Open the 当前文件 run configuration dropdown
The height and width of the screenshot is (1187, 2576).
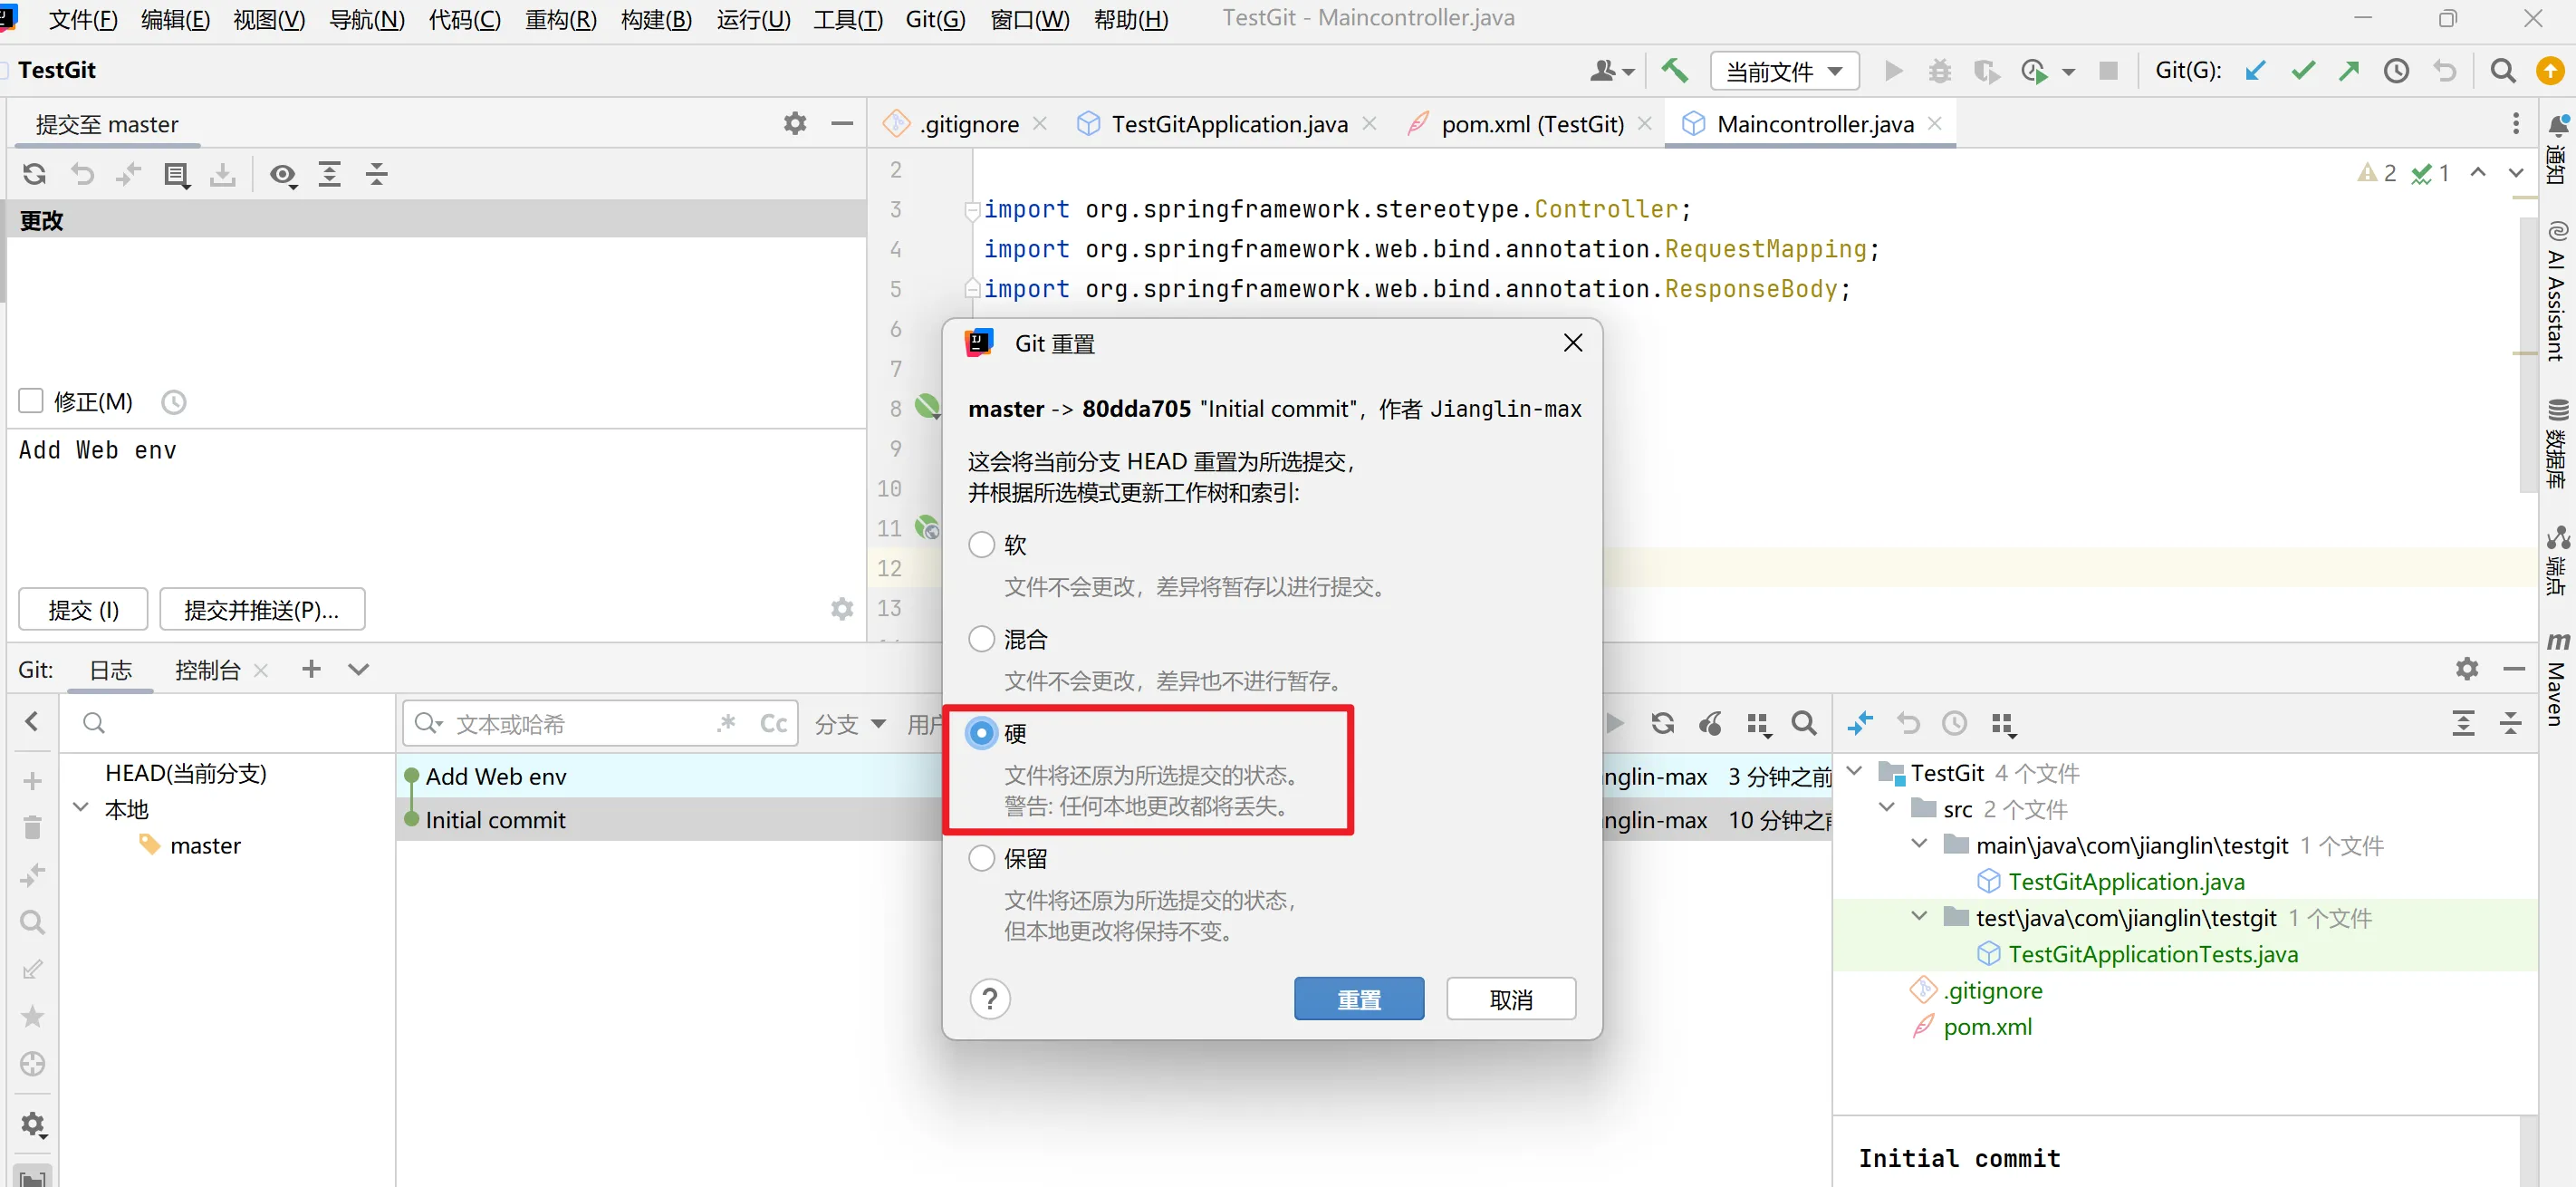(x=1784, y=71)
